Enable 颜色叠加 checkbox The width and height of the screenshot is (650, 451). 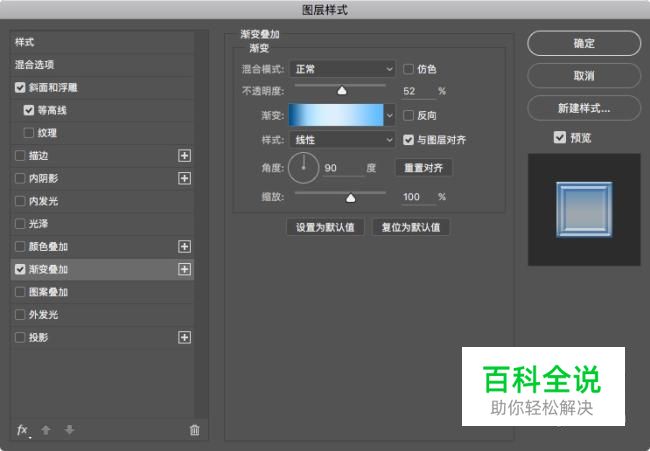20,247
